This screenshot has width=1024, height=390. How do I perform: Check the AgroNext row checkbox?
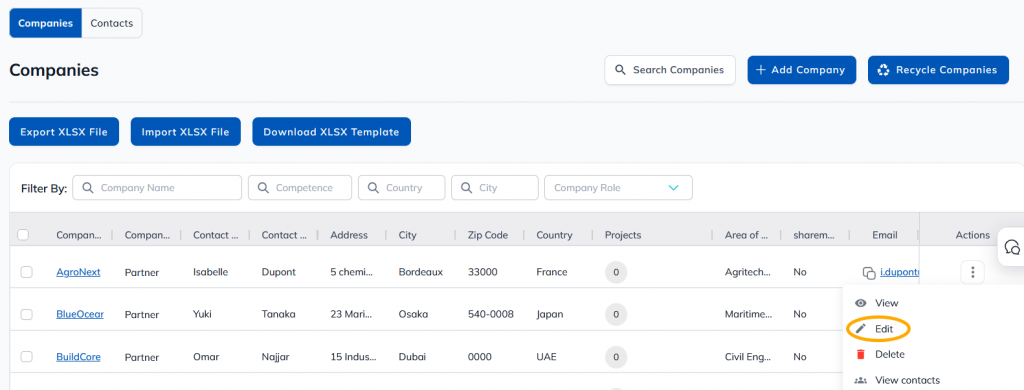(x=27, y=272)
